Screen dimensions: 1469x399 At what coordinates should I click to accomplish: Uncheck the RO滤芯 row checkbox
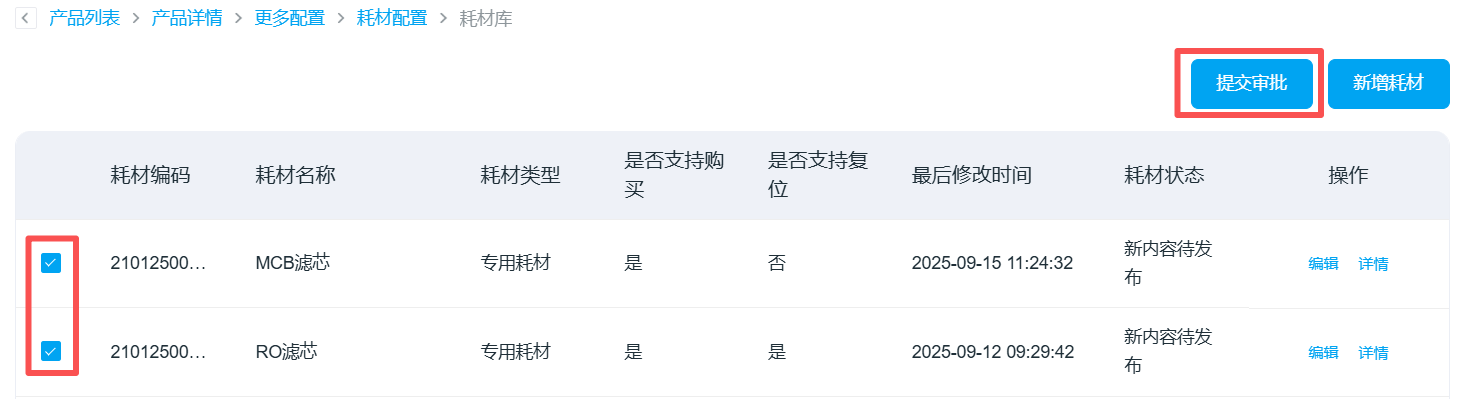(51, 351)
